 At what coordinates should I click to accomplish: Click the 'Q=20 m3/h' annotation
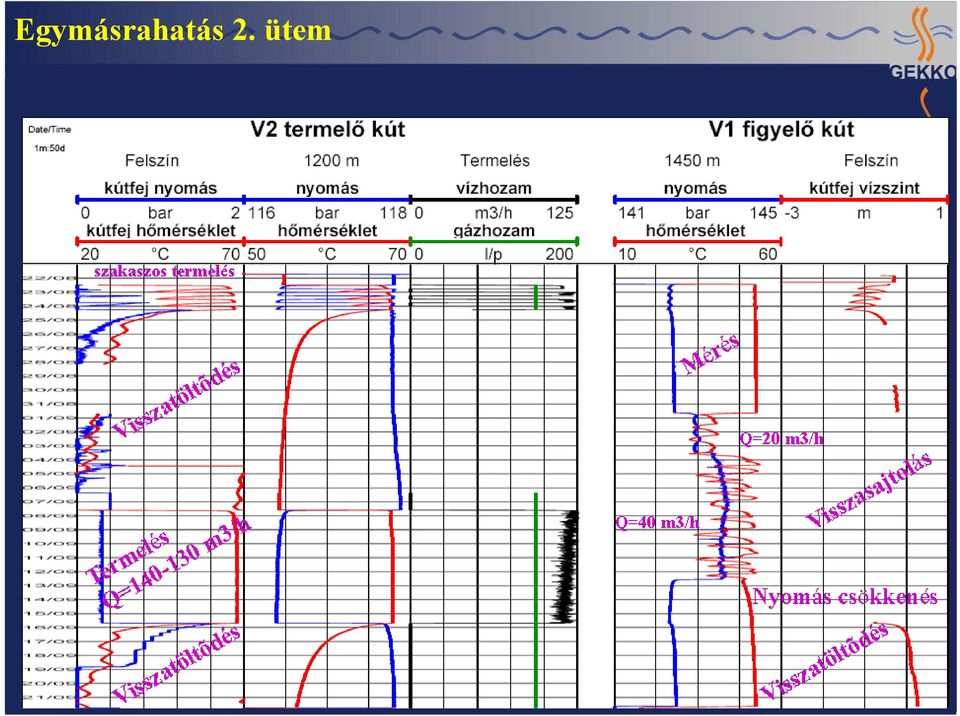(x=781, y=439)
